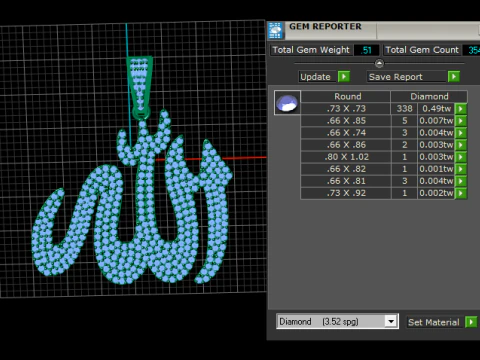
Task: Click the Save Report button label
Action: pyautogui.click(x=407, y=77)
